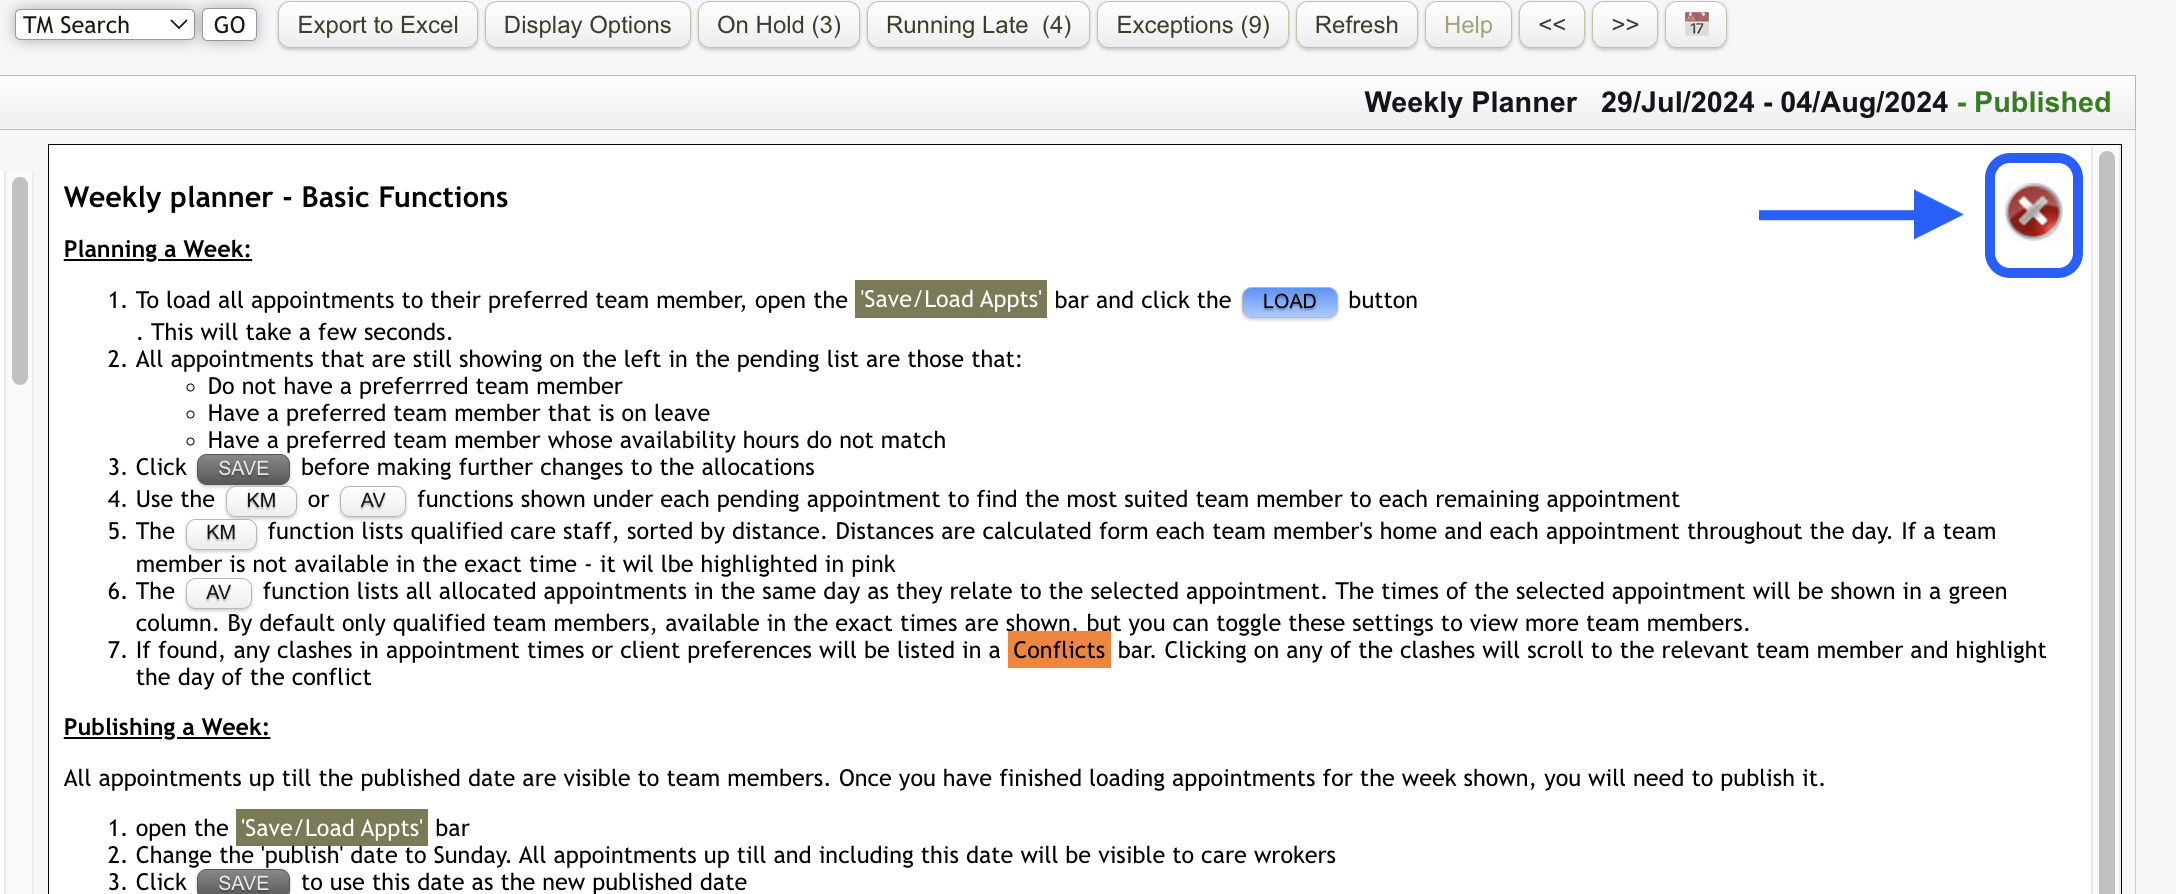Click the 'Planning a Week:' heading
Viewport: 2176px width, 894px height.
point(158,249)
